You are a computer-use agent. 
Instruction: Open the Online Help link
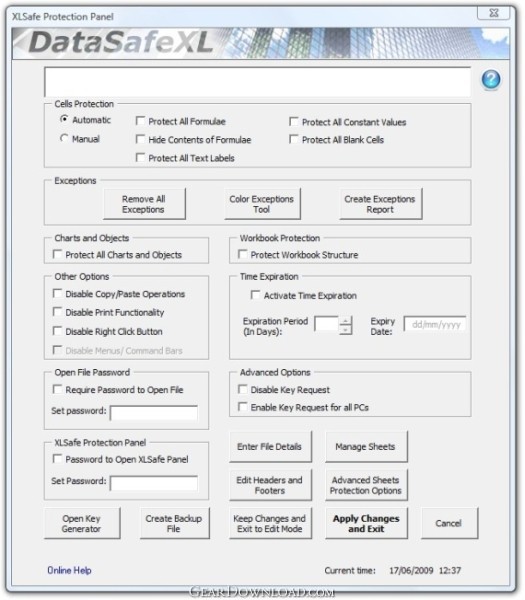69,570
